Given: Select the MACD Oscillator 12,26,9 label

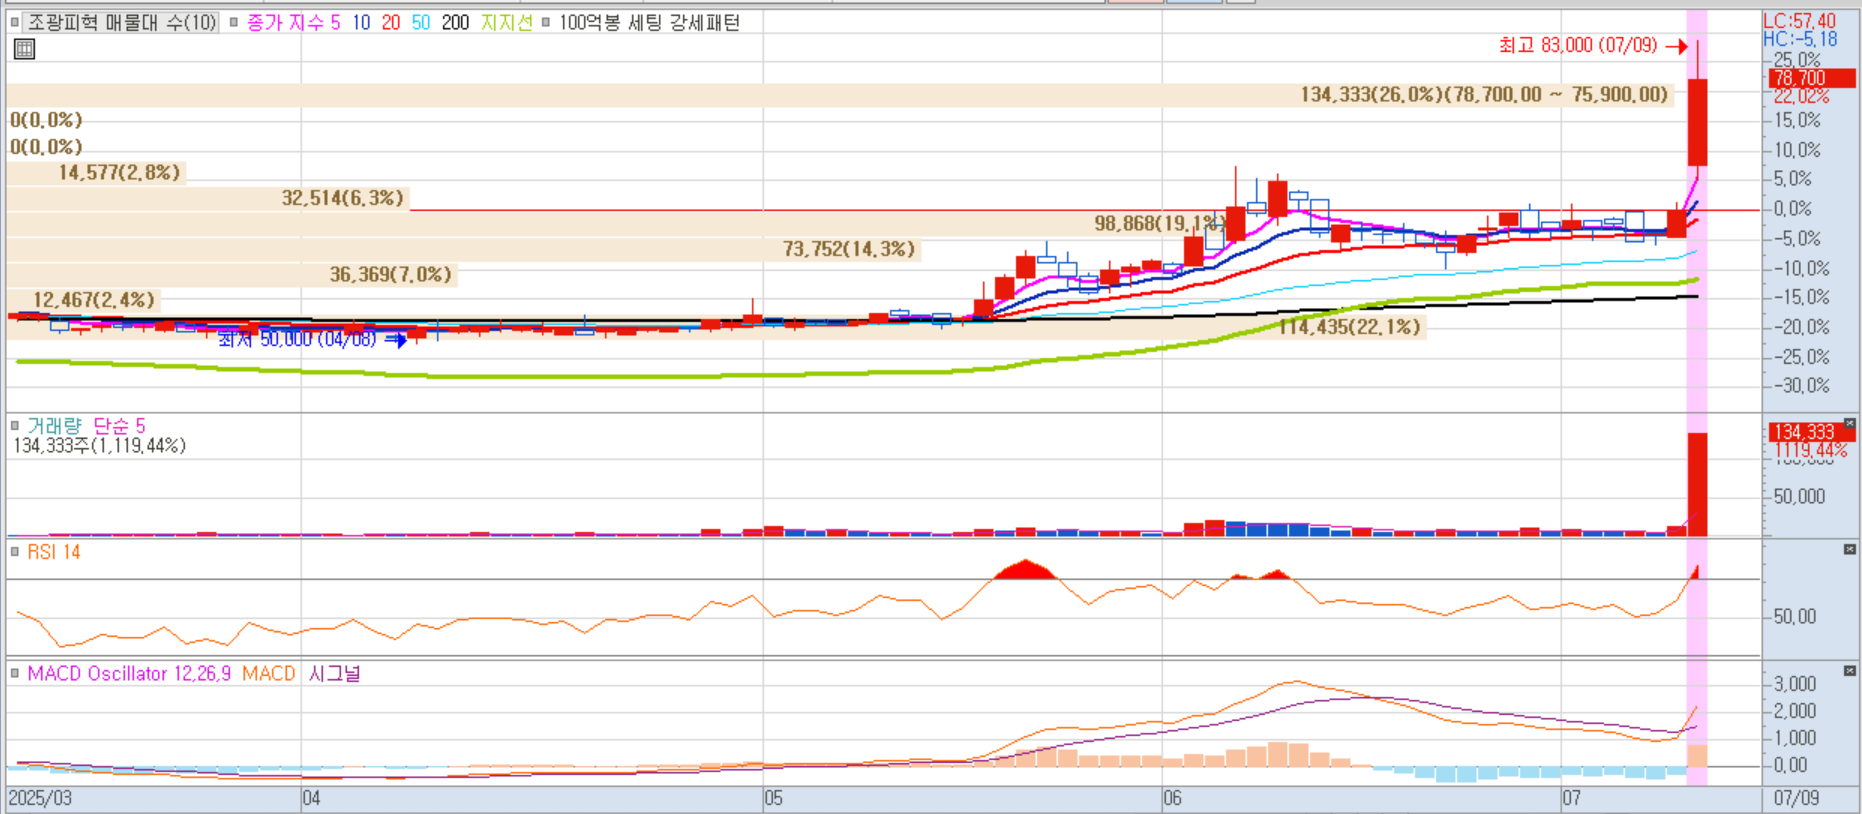Looking at the screenshot, I should pos(129,673).
